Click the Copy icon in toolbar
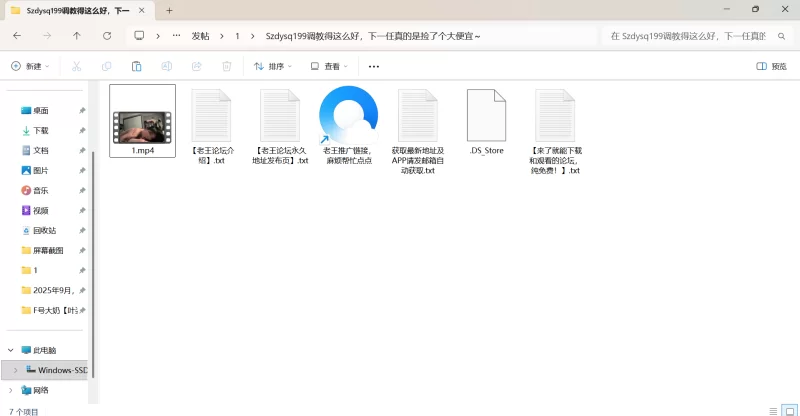The width and height of the screenshot is (800, 416). coord(106,66)
